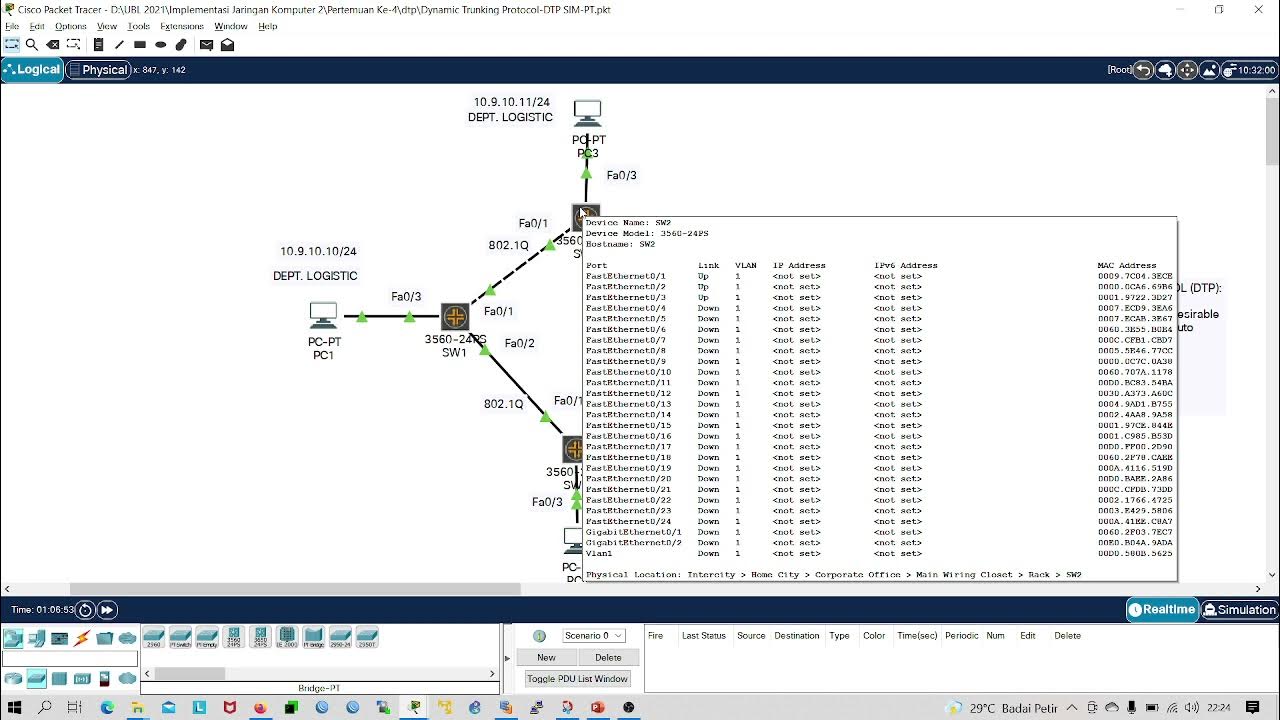Image resolution: width=1280 pixels, height=720 pixels.
Task: Select the Miscellaneous folder category icon
Action: pyautogui.click(x=105, y=638)
